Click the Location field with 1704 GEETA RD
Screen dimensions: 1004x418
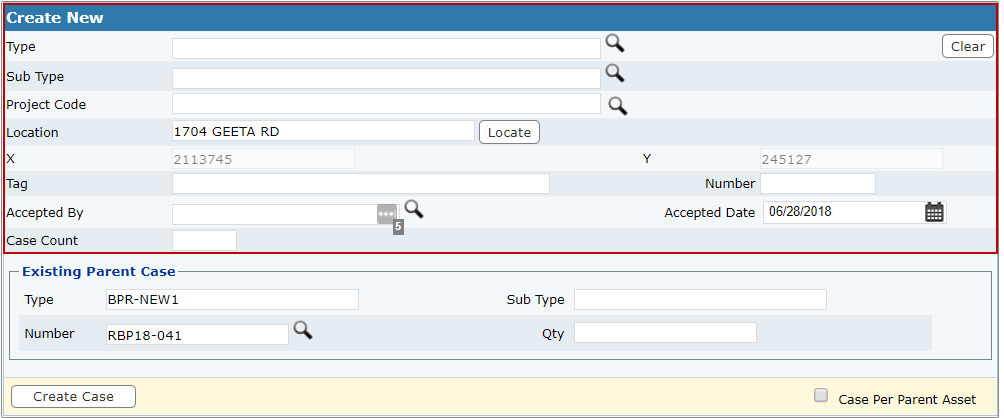(x=323, y=131)
